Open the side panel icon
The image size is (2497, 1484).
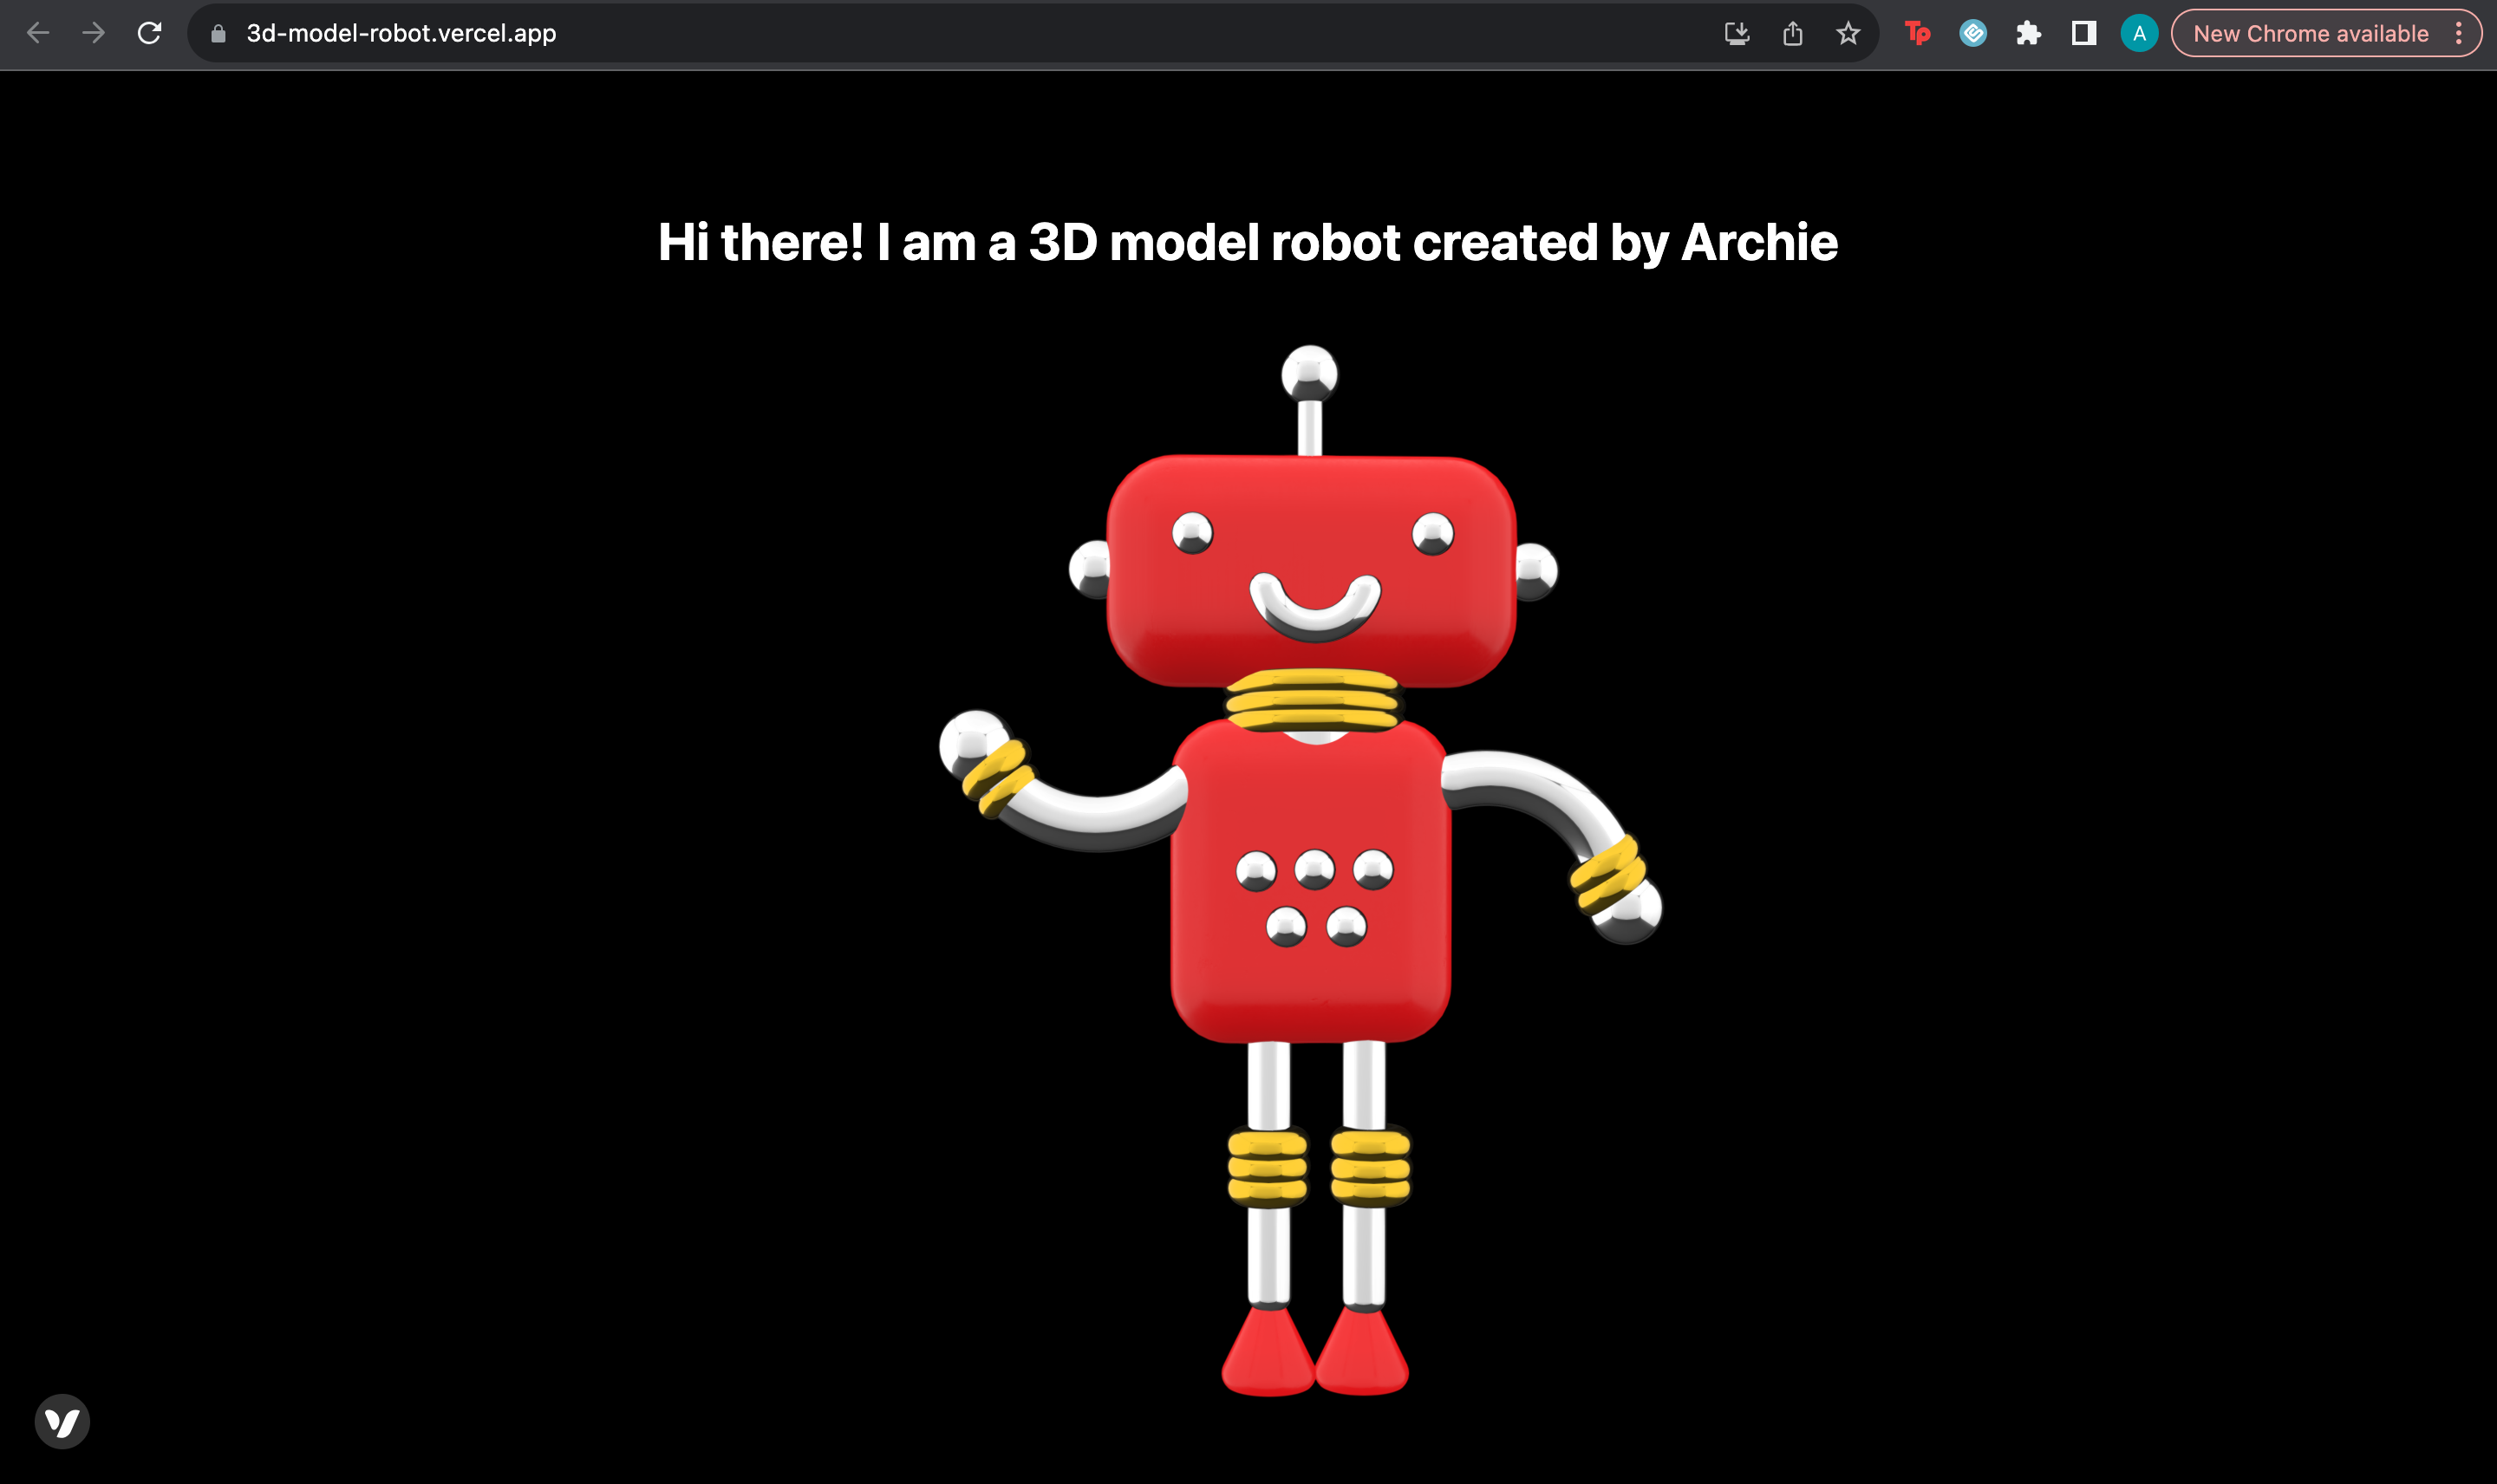2084,33
